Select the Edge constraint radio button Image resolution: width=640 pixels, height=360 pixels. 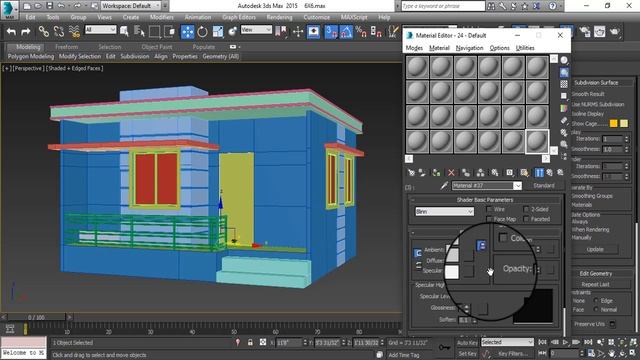coord(596,301)
